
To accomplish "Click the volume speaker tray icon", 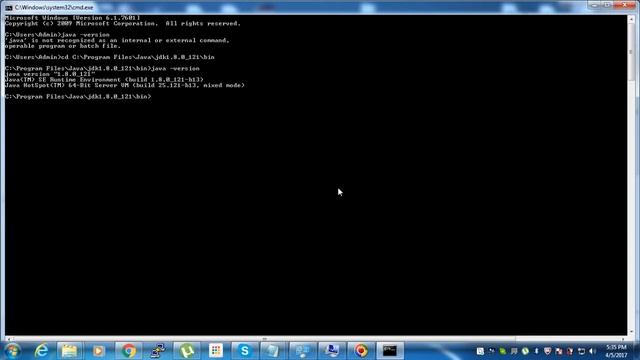I will click(x=592, y=351).
